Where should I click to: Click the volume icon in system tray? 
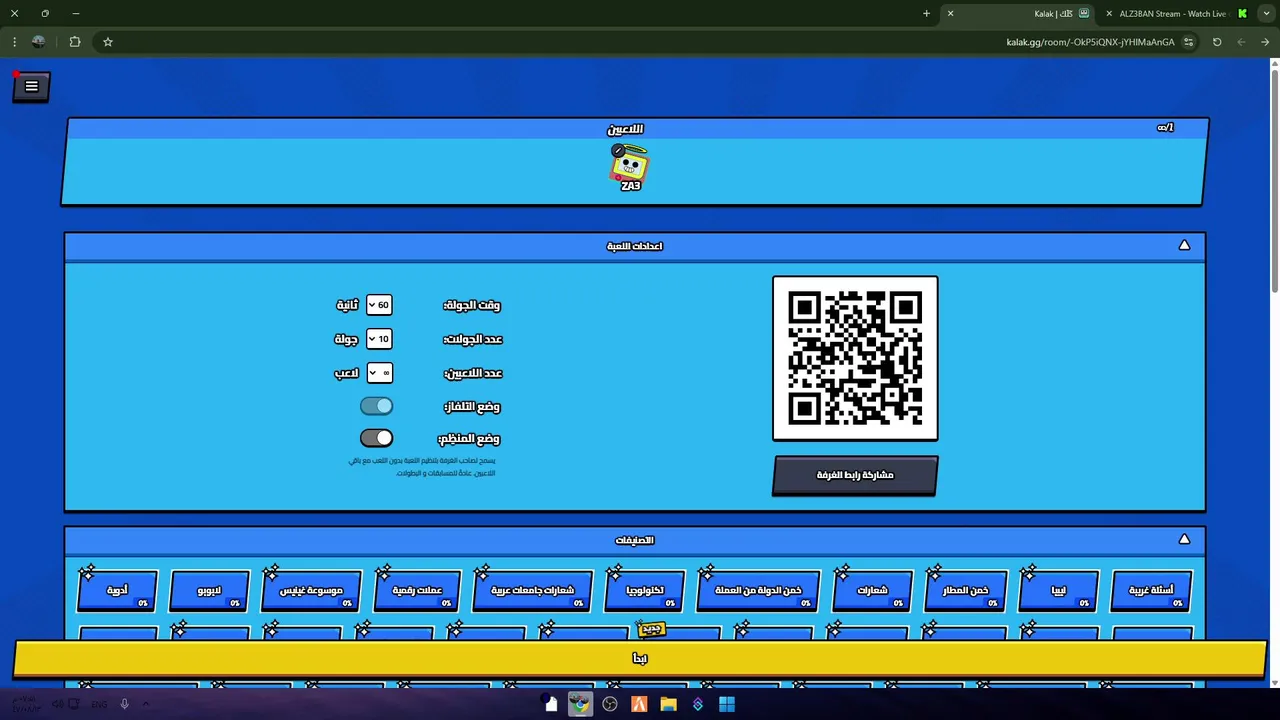click(58, 704)
